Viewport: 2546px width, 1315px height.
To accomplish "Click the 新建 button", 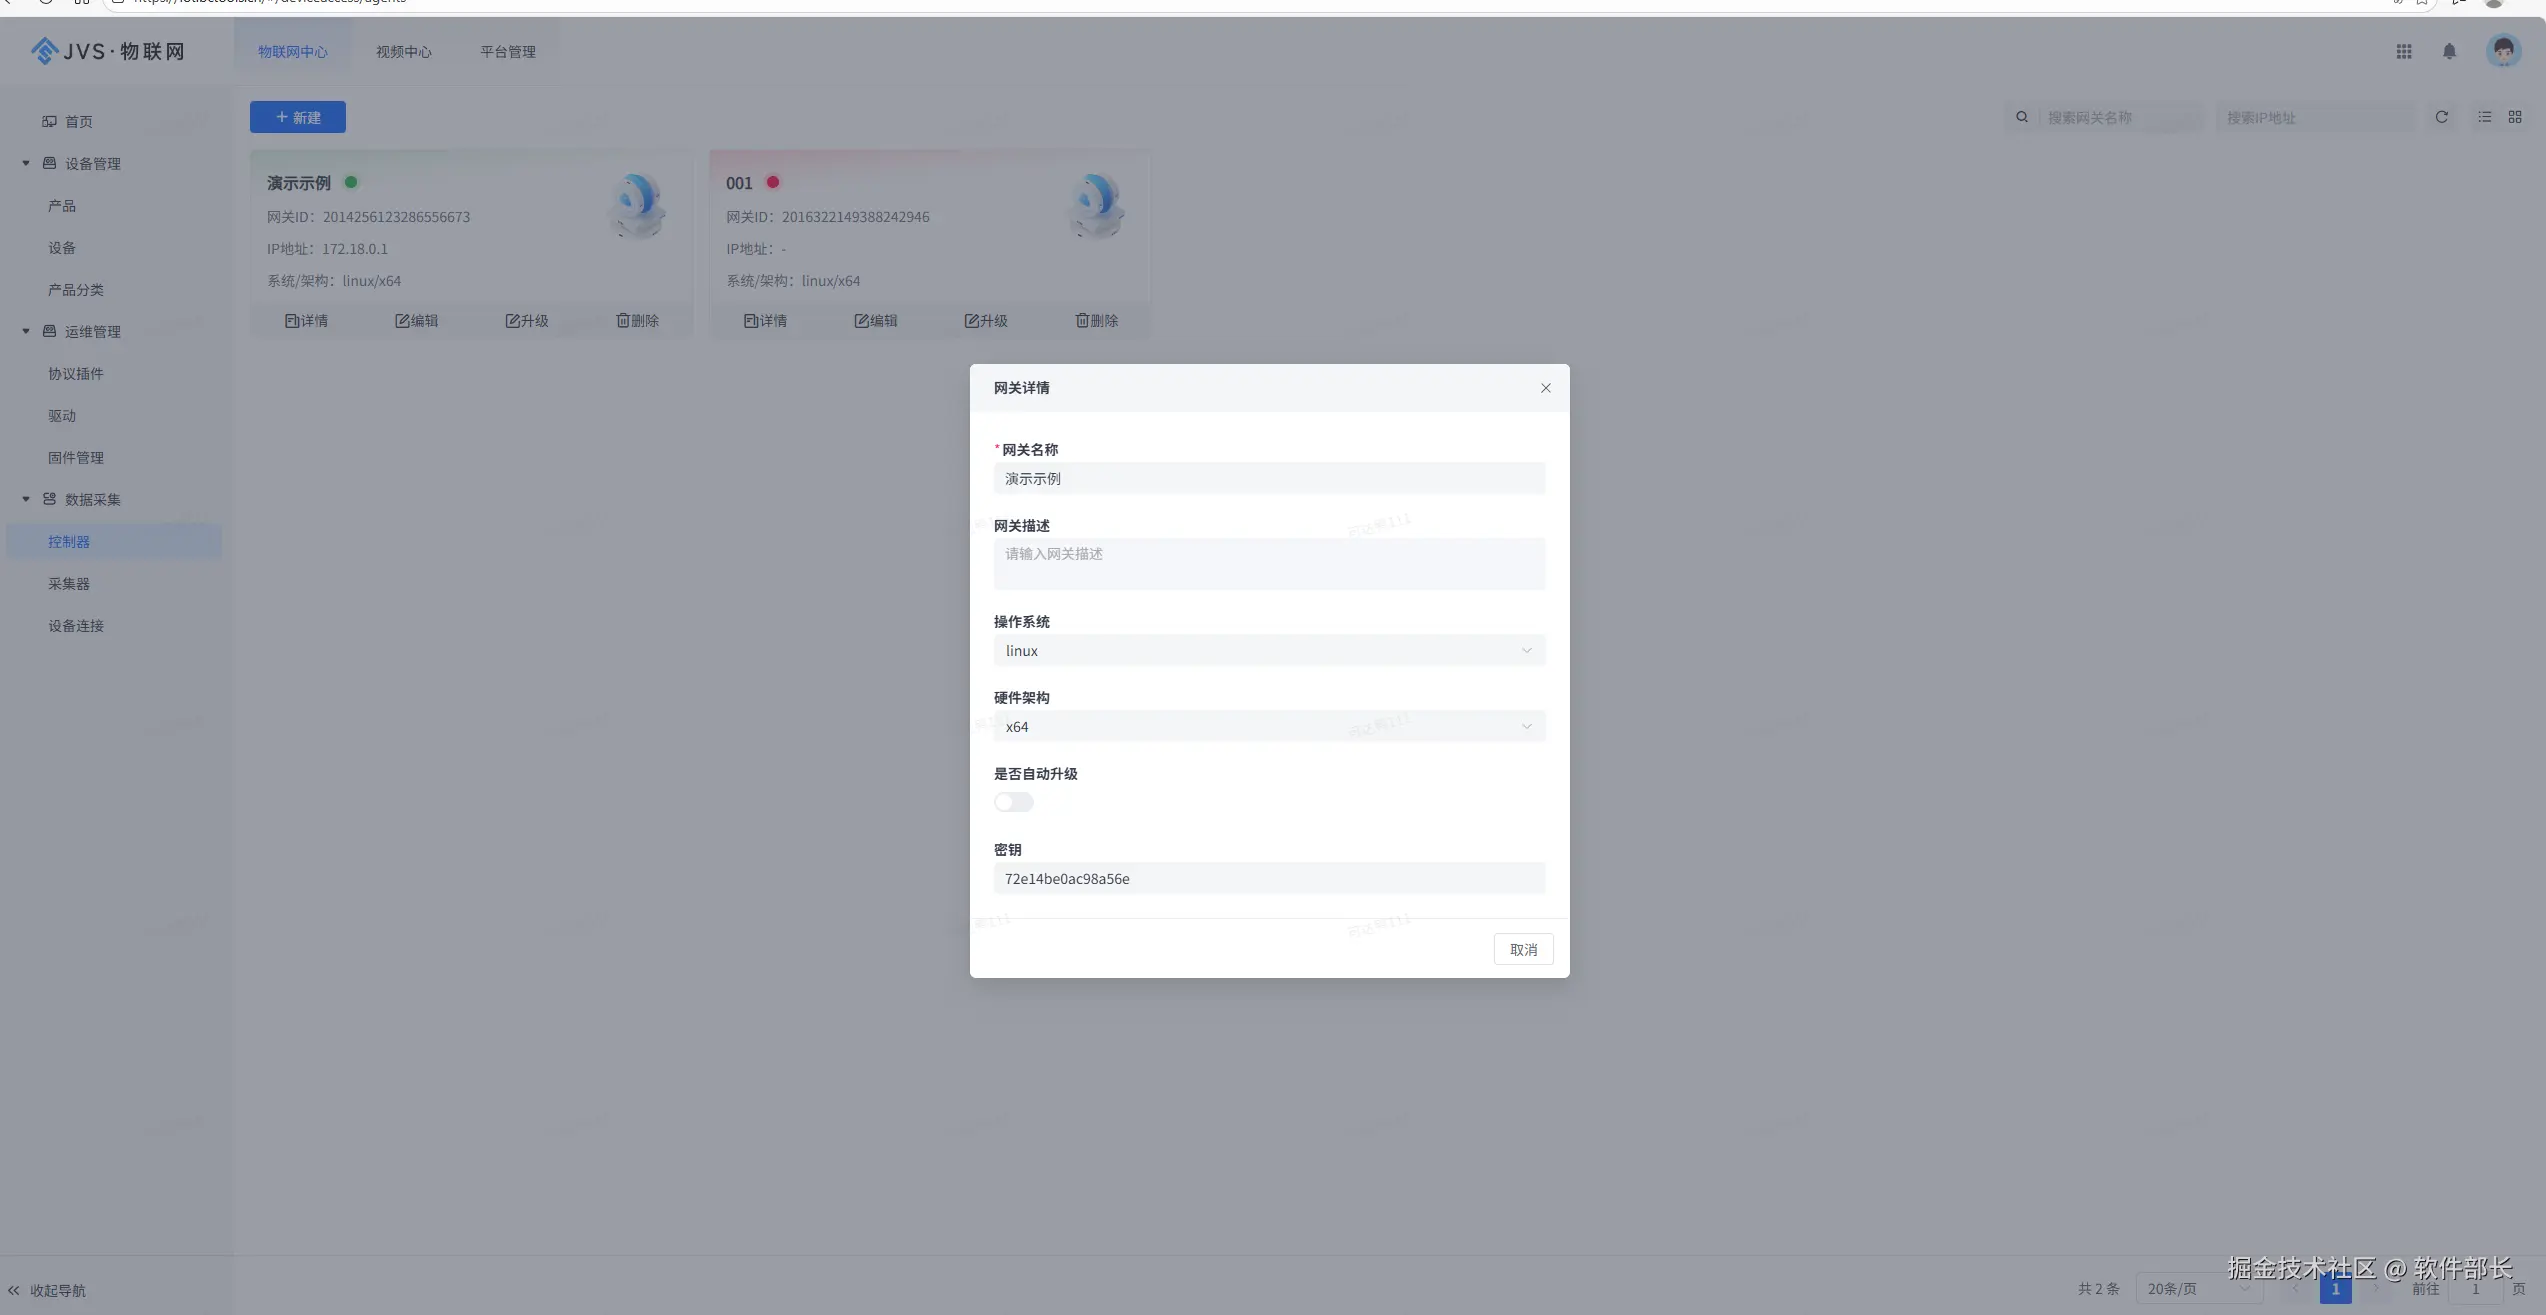I will pyautogui.click(x=298, y=117).
